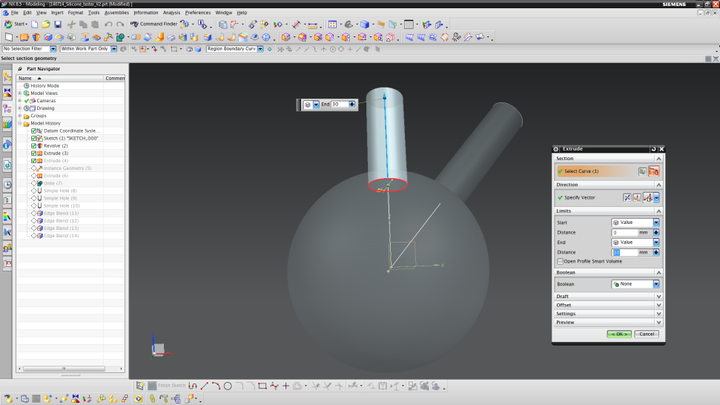The width and height of the screenshot is (720, 405).
Task: Open the Command Finder tool
Action: [154, 24]
